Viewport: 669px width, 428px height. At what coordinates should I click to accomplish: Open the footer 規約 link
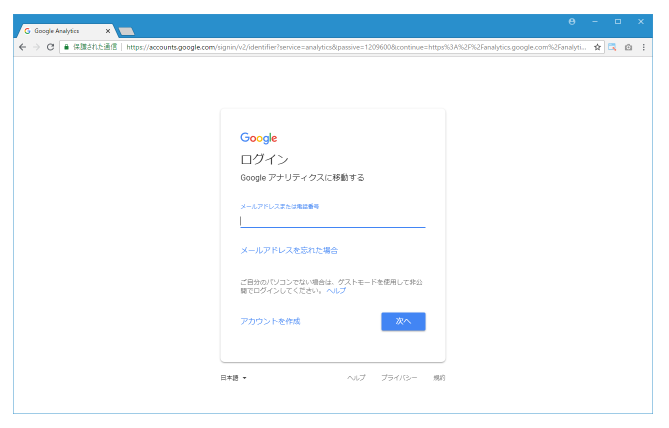[439, 378]
